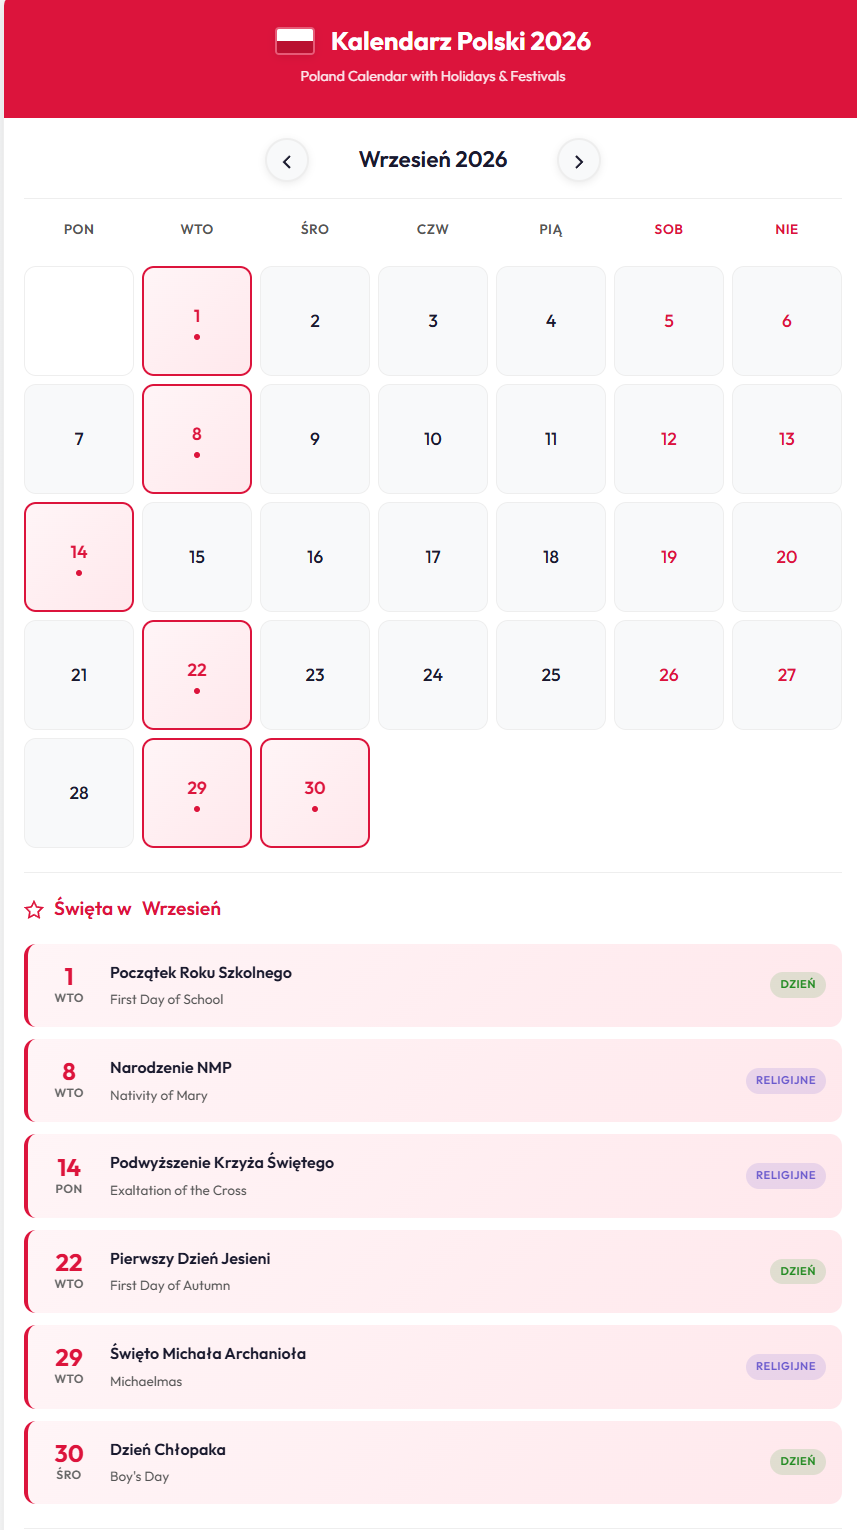Click day 30 in the calendar grid
The height and width of the screenshot is (1530, 857).
point(315,793)
